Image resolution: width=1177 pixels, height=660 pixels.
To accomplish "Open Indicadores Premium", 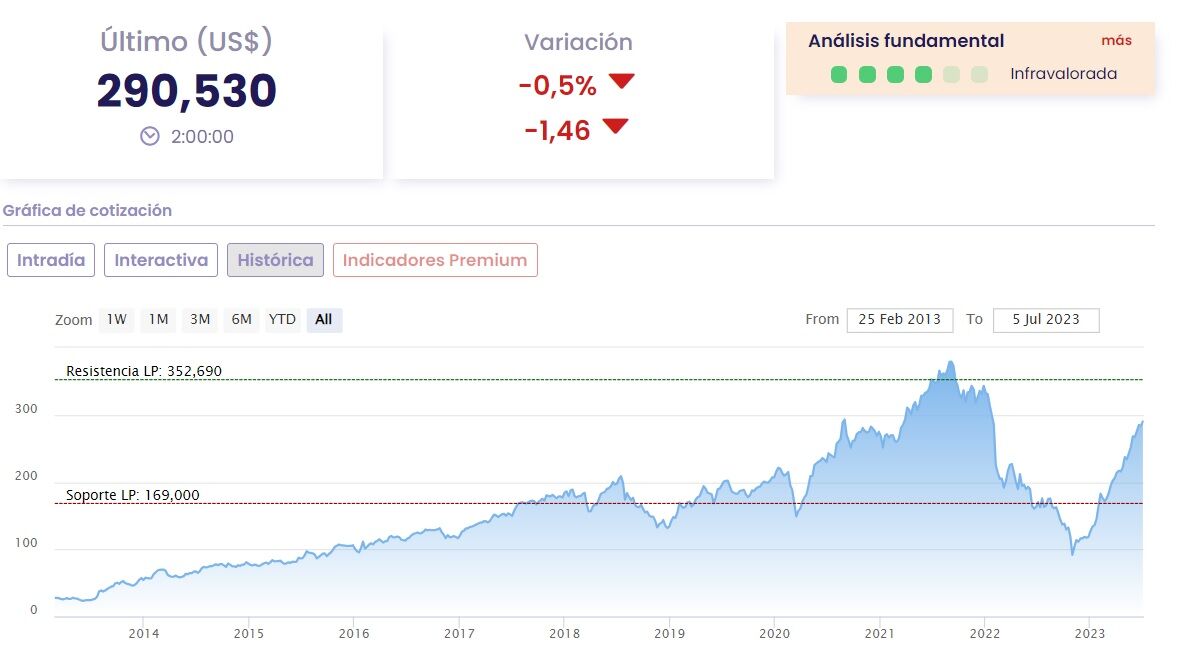I will 435,260.
